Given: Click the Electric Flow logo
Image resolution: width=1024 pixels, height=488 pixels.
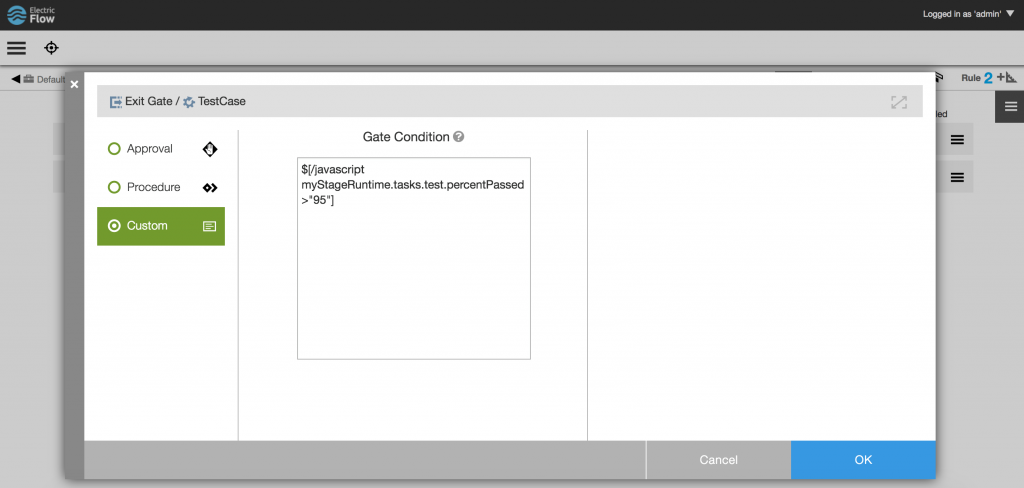Looking at the screenshot, I should (31, 14).
